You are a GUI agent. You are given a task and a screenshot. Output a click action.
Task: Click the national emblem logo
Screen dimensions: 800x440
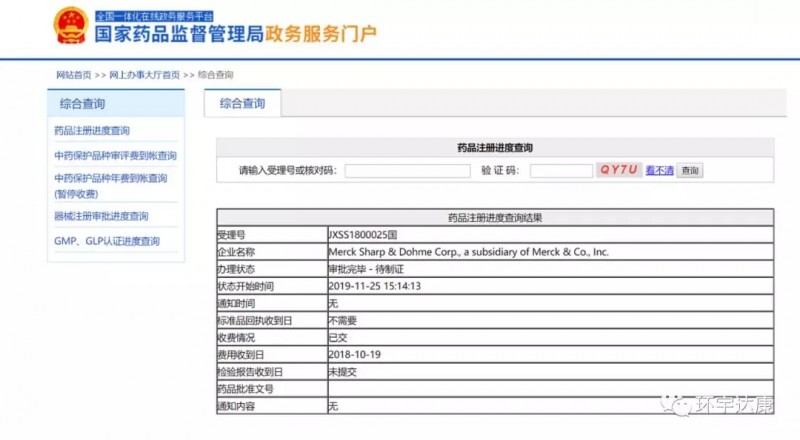[x=71, y=25]
